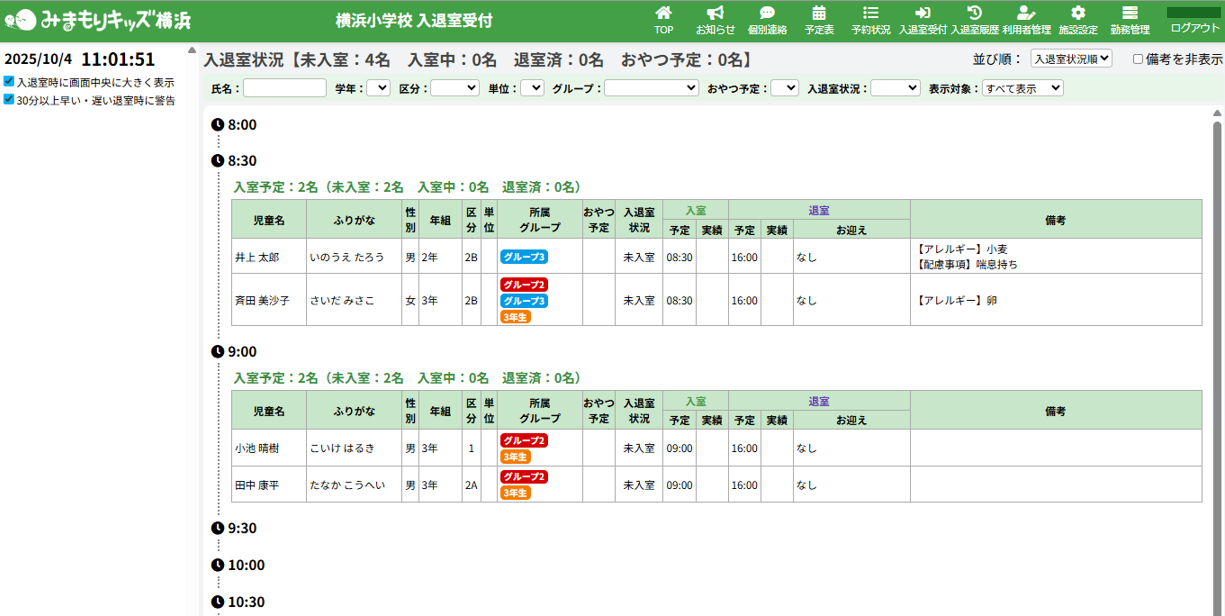Screen dimensions: 1225x616
Task: Expand the グループ filter dropdown
Action: pyautogui.click(x=651, y=88)
